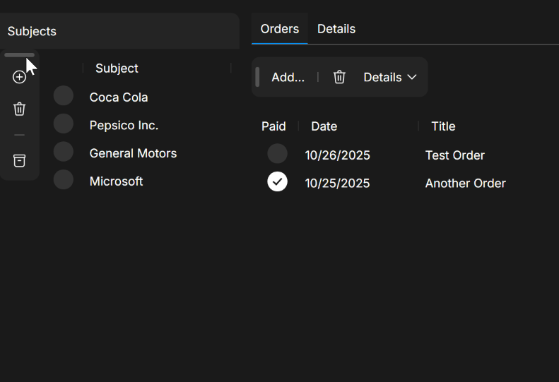Toggle the General Motors row selector

pos(63,151)
